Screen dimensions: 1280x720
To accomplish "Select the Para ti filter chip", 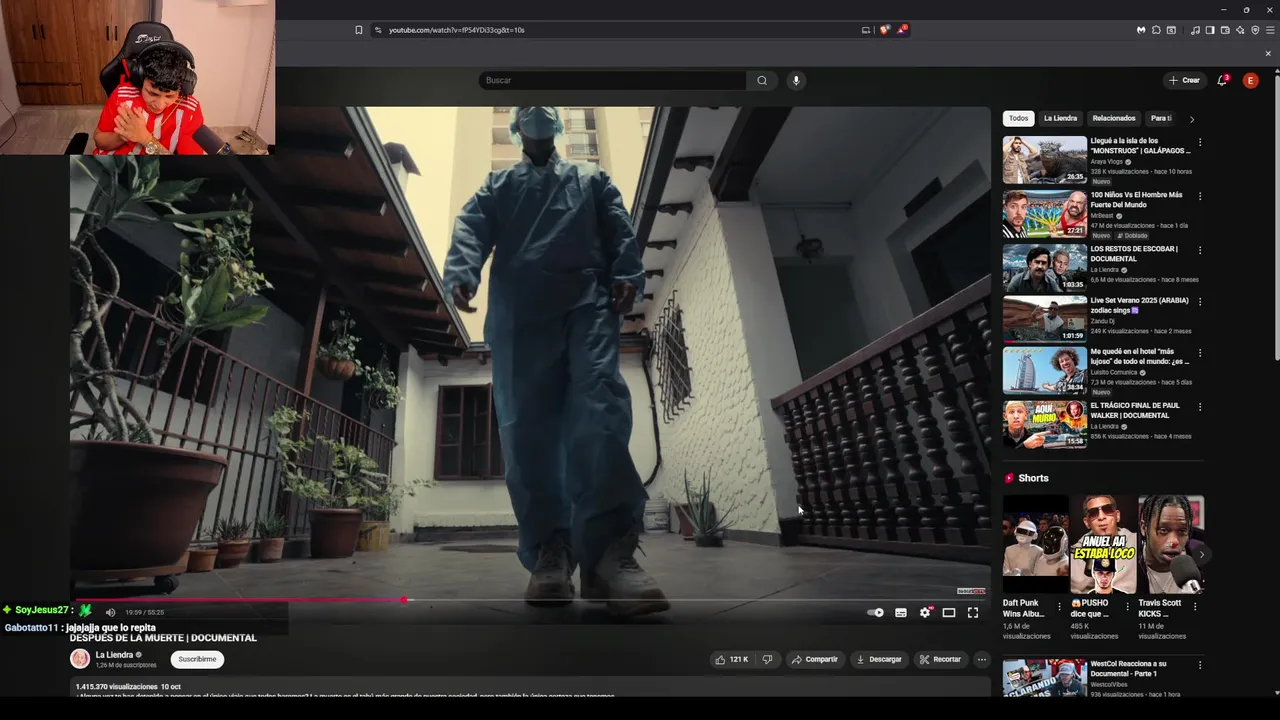I will (x=1160, y=118).
